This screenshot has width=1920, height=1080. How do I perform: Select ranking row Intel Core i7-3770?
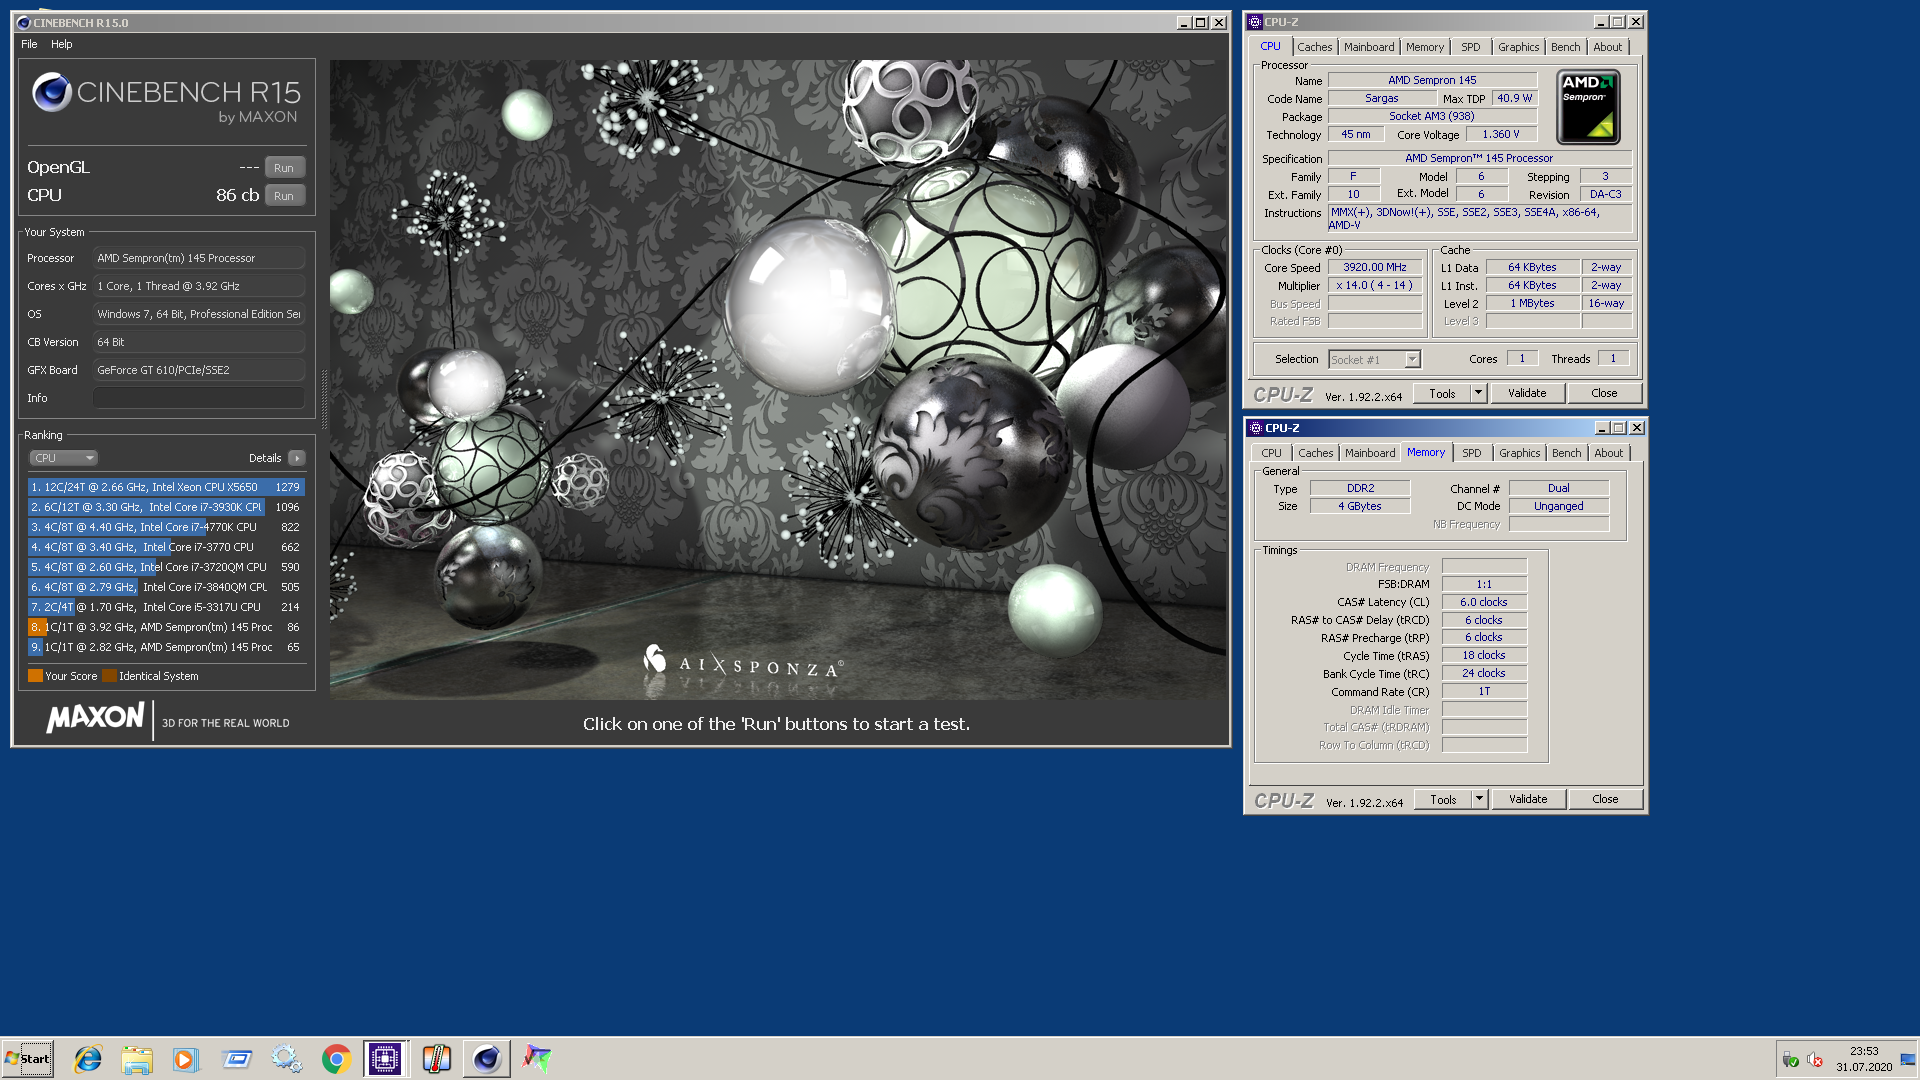point(166,547)
